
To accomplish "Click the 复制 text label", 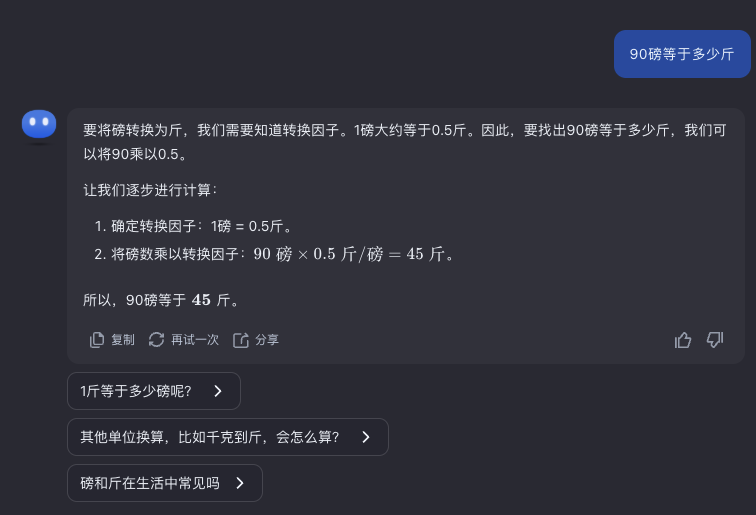I will [123, 340].
